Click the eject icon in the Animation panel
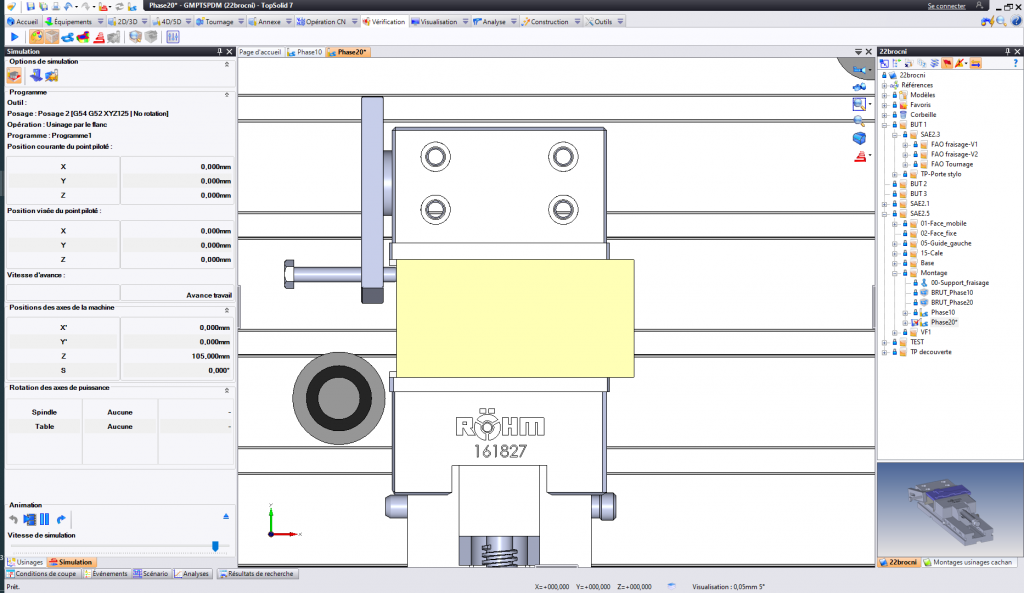This screenshot has height=593, width=1024. coord(226,516)
